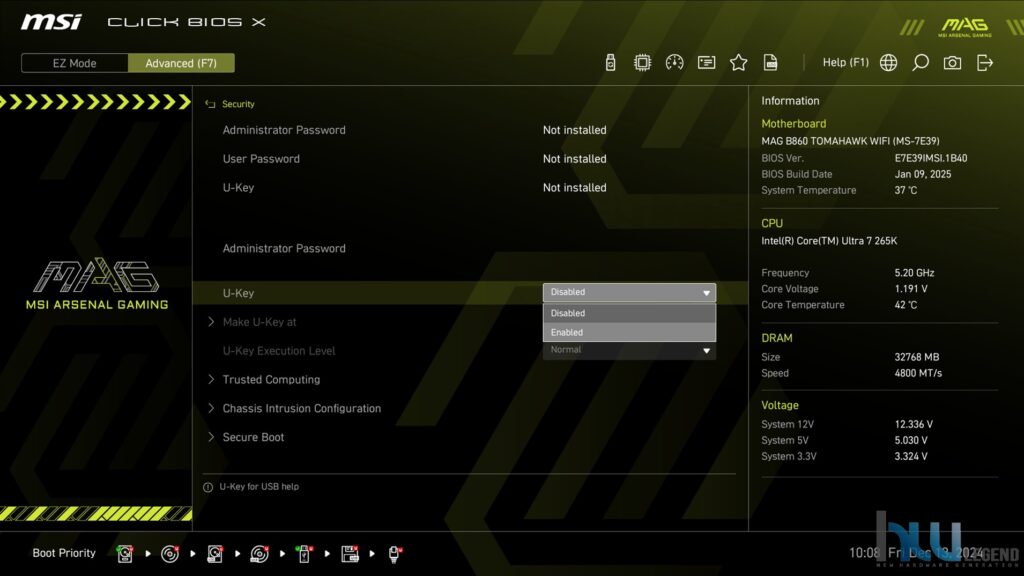This screenshot has width=1024, height=576.
Task: Click System 5V 5.030 V reading
Action: point(911,441)
